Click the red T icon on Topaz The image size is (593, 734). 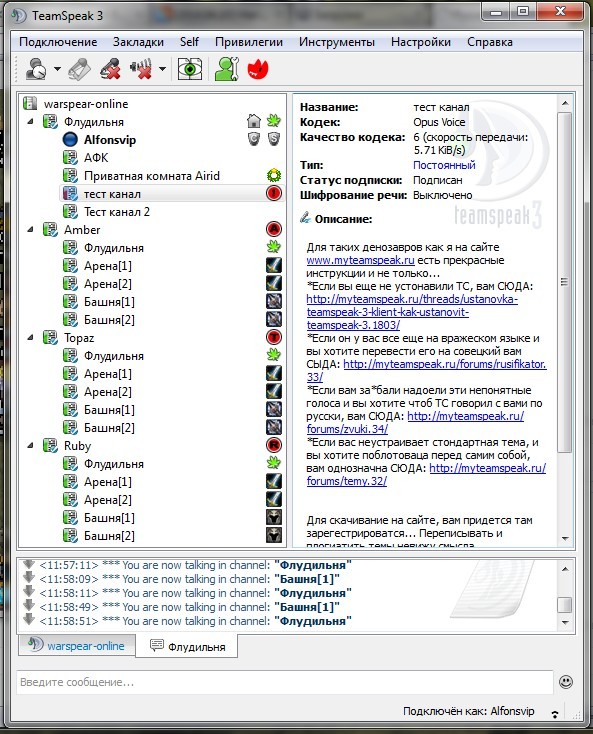point(274,337)
